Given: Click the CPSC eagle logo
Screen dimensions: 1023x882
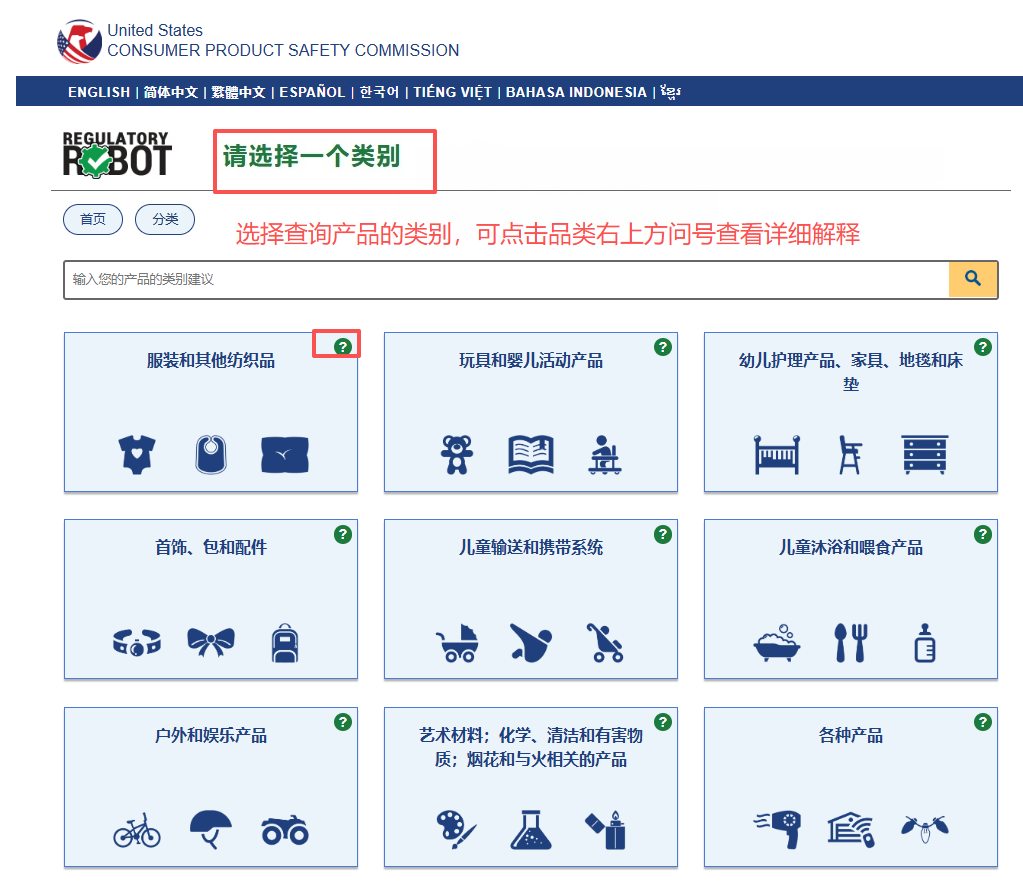Looking at the screenshot, I should [79, 41].
